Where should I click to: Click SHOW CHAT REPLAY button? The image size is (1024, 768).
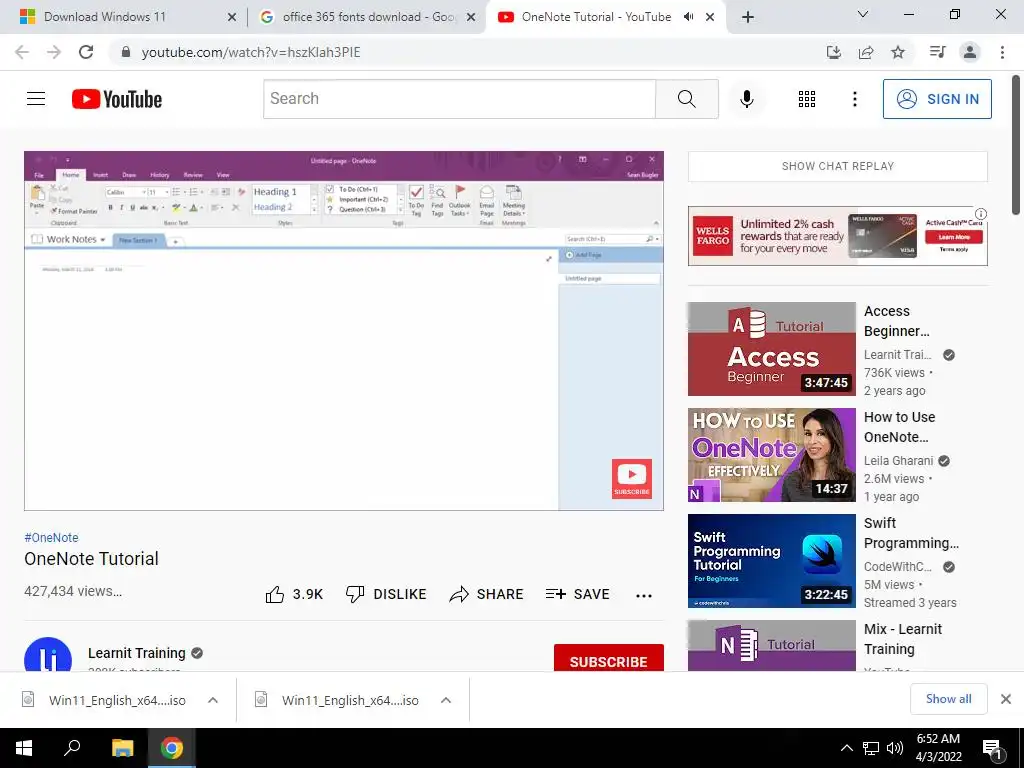click(838, 166)
